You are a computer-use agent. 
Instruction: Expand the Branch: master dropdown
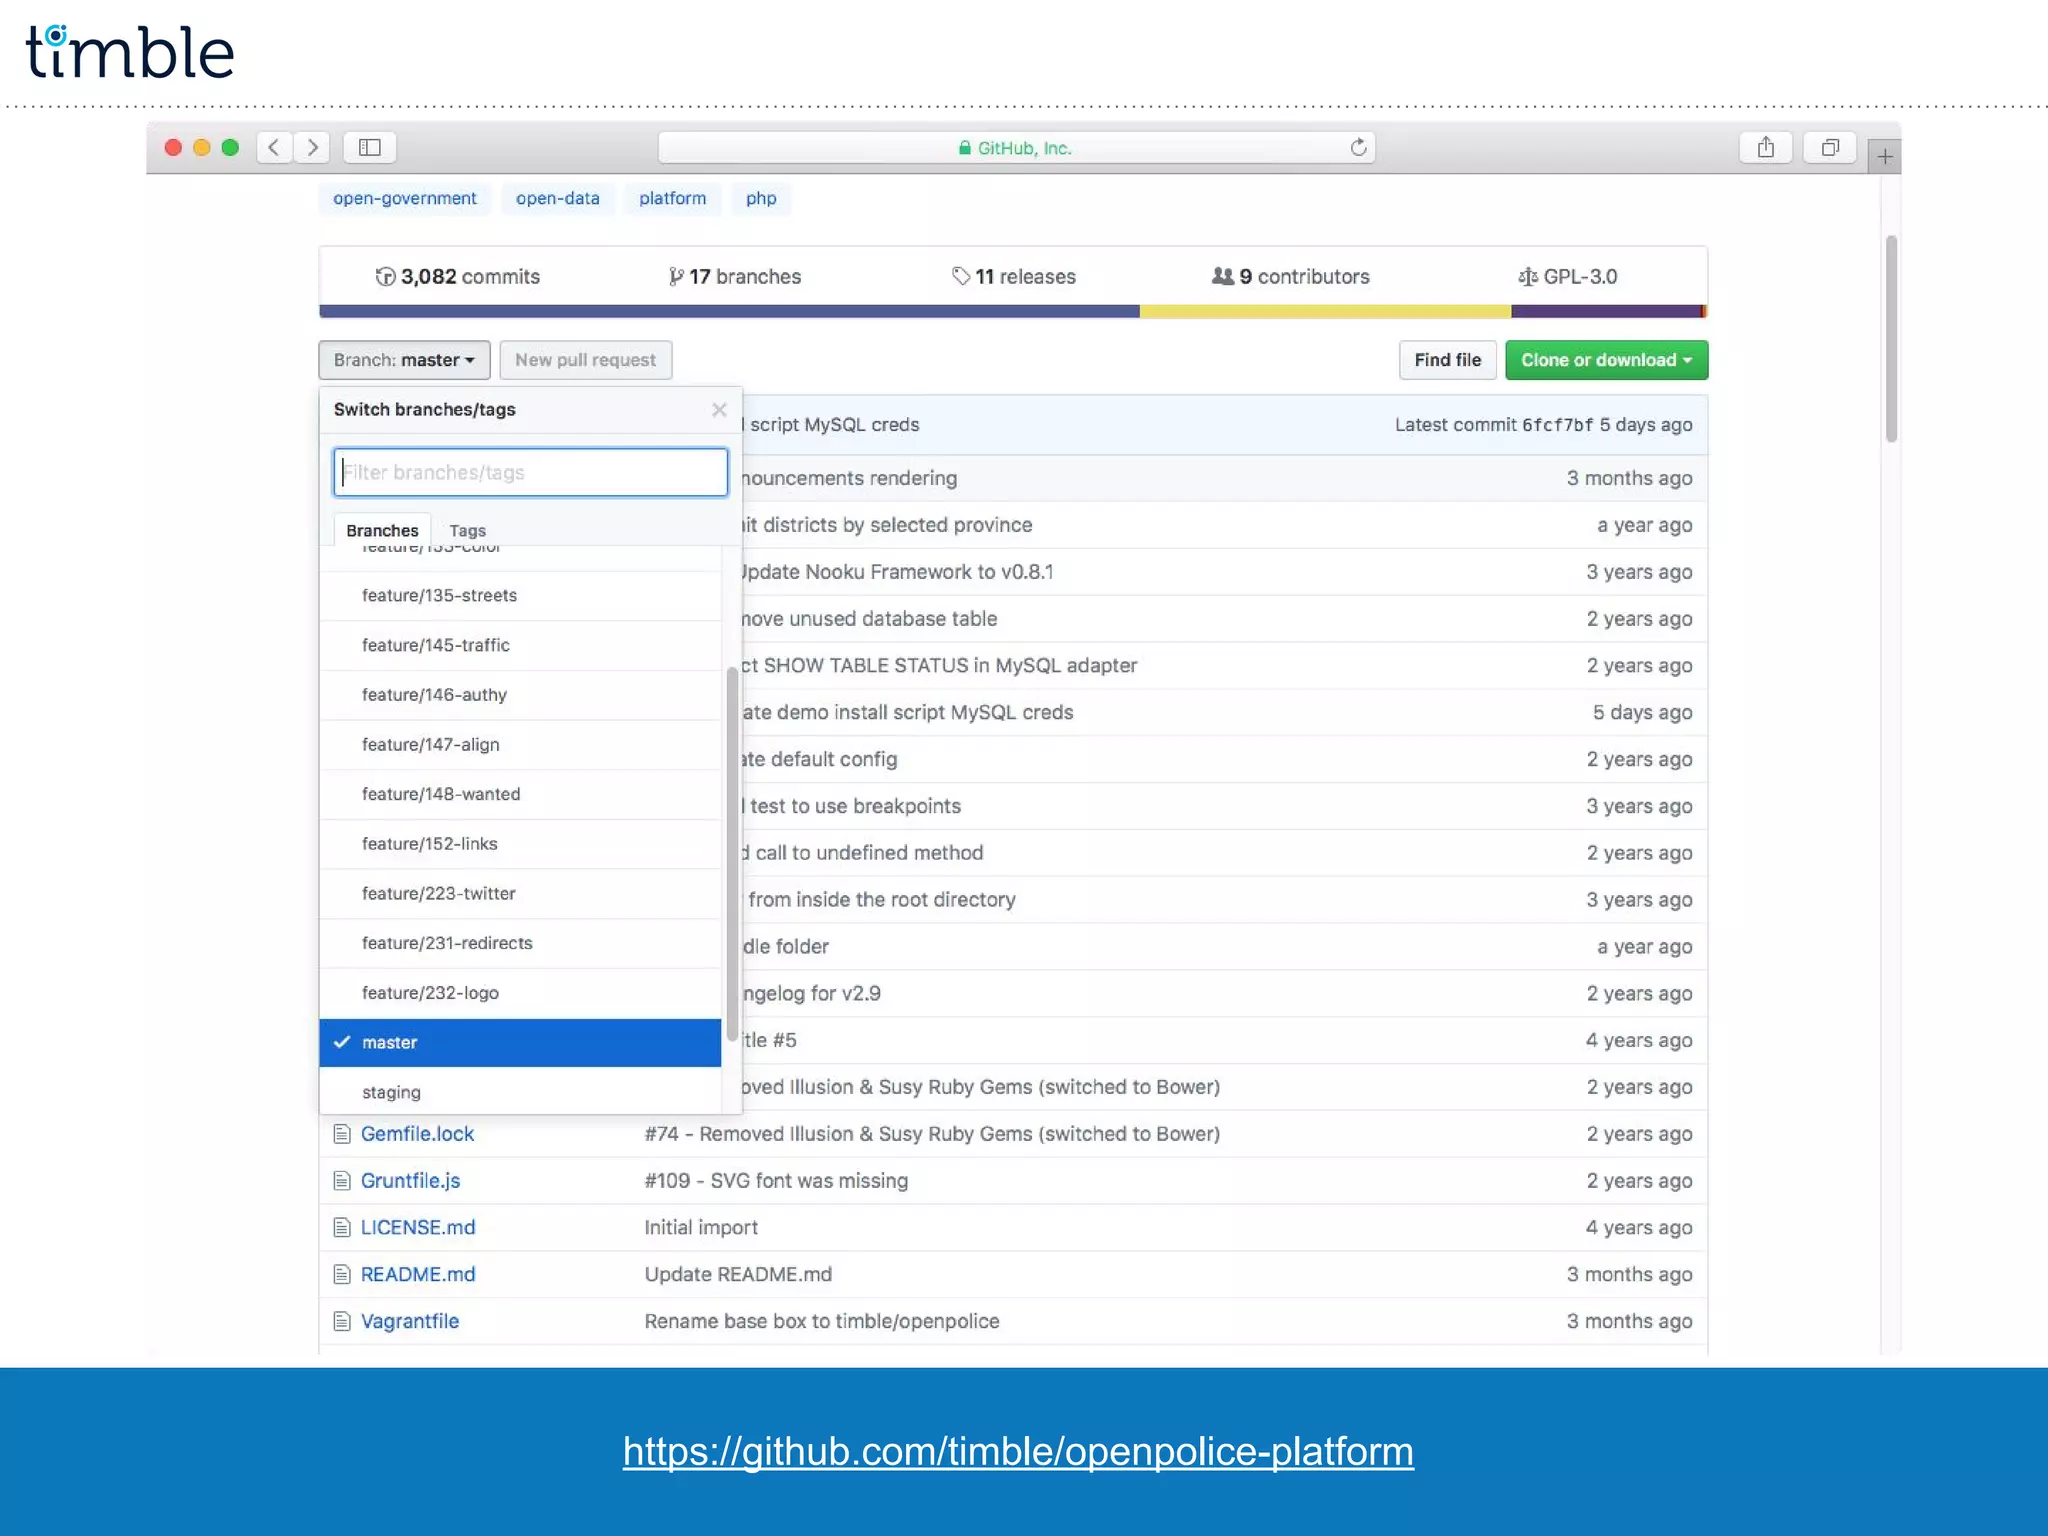click(x=404, y=360)
